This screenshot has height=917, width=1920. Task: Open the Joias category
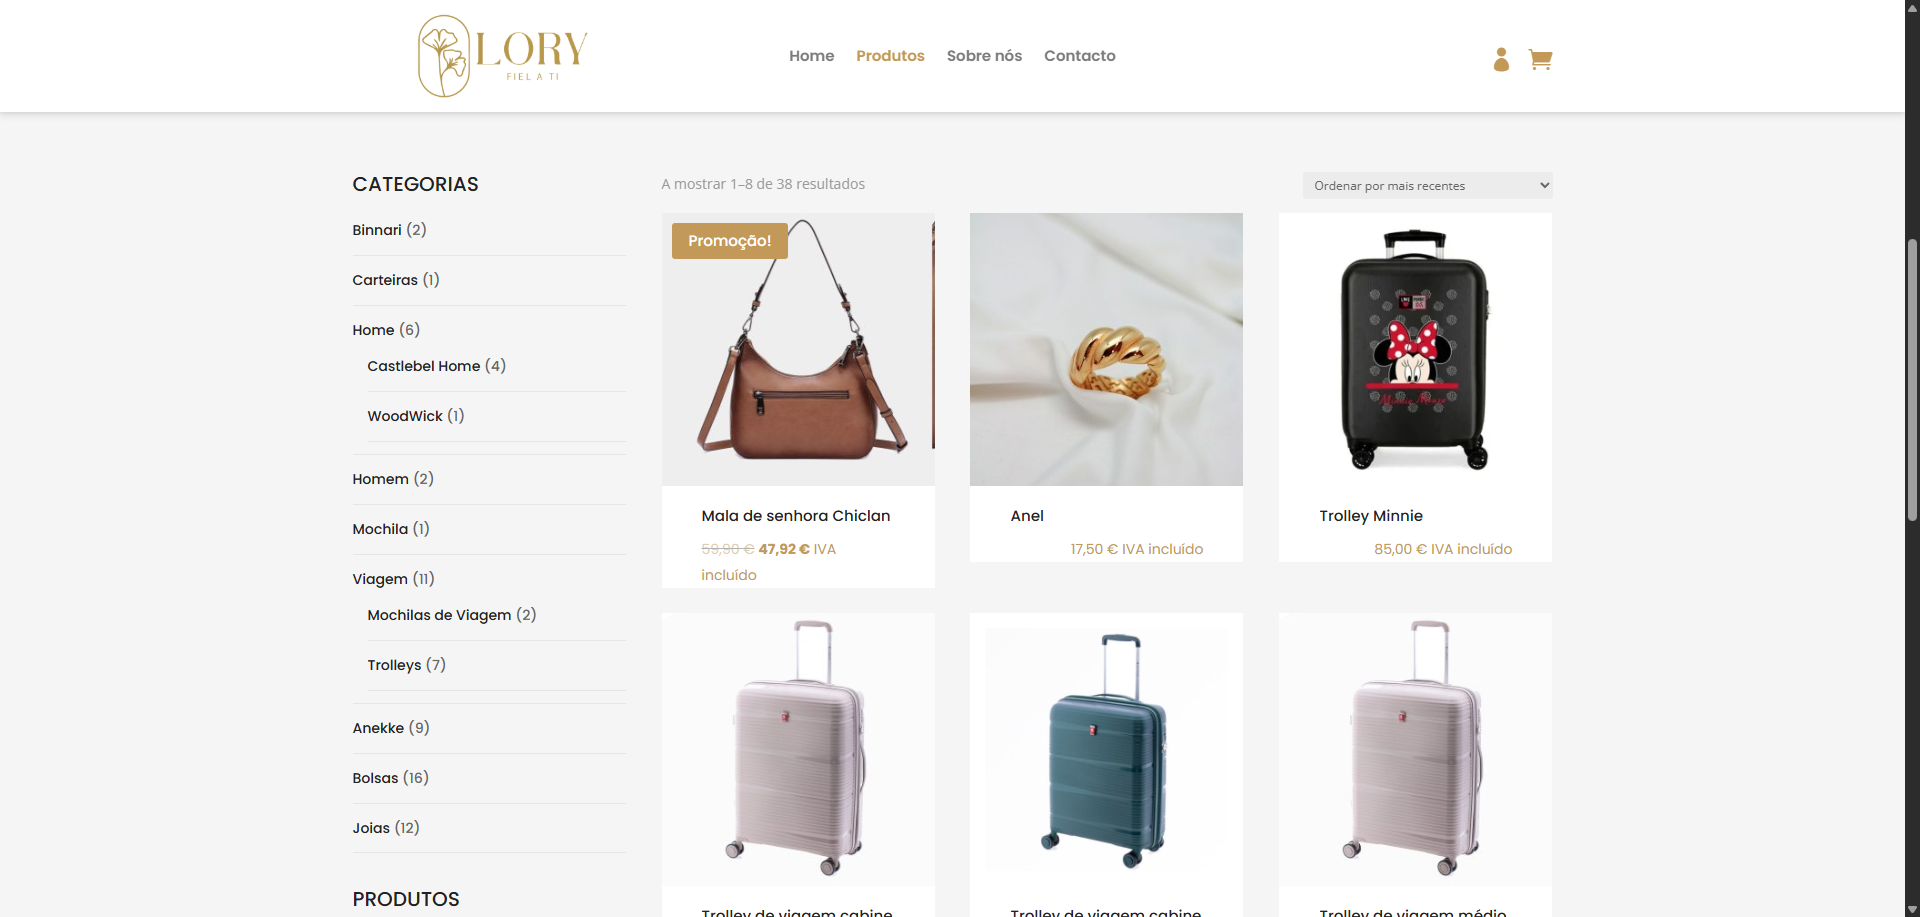click(x=371, y=828)
